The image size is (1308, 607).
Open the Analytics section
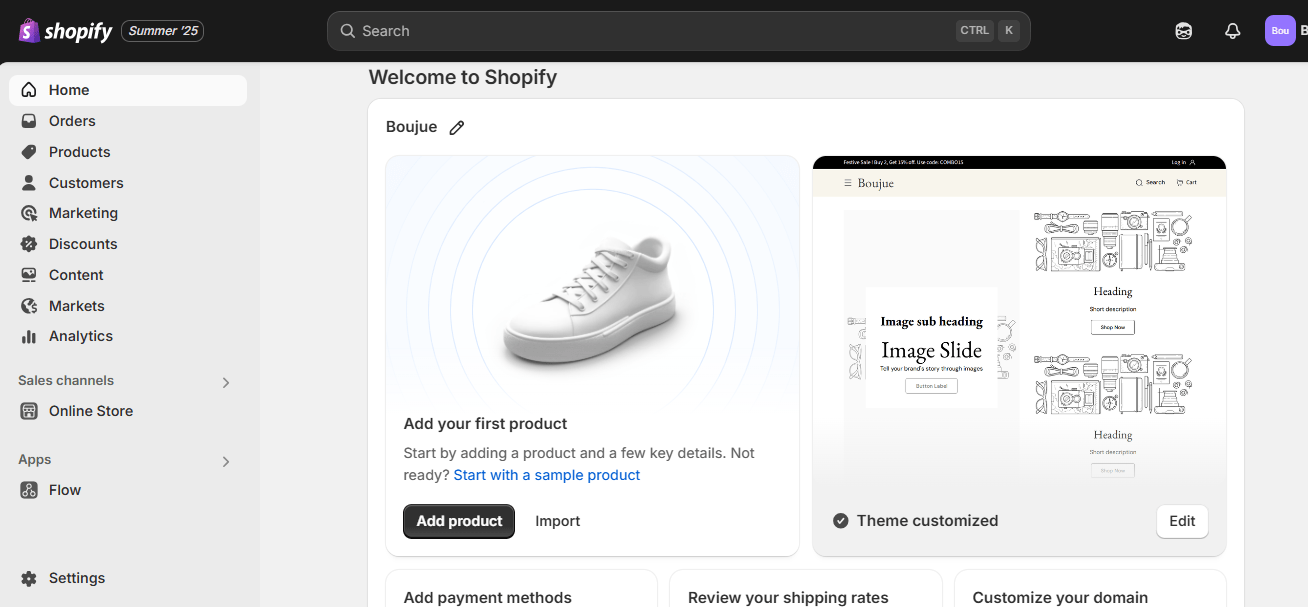point(81,336)
